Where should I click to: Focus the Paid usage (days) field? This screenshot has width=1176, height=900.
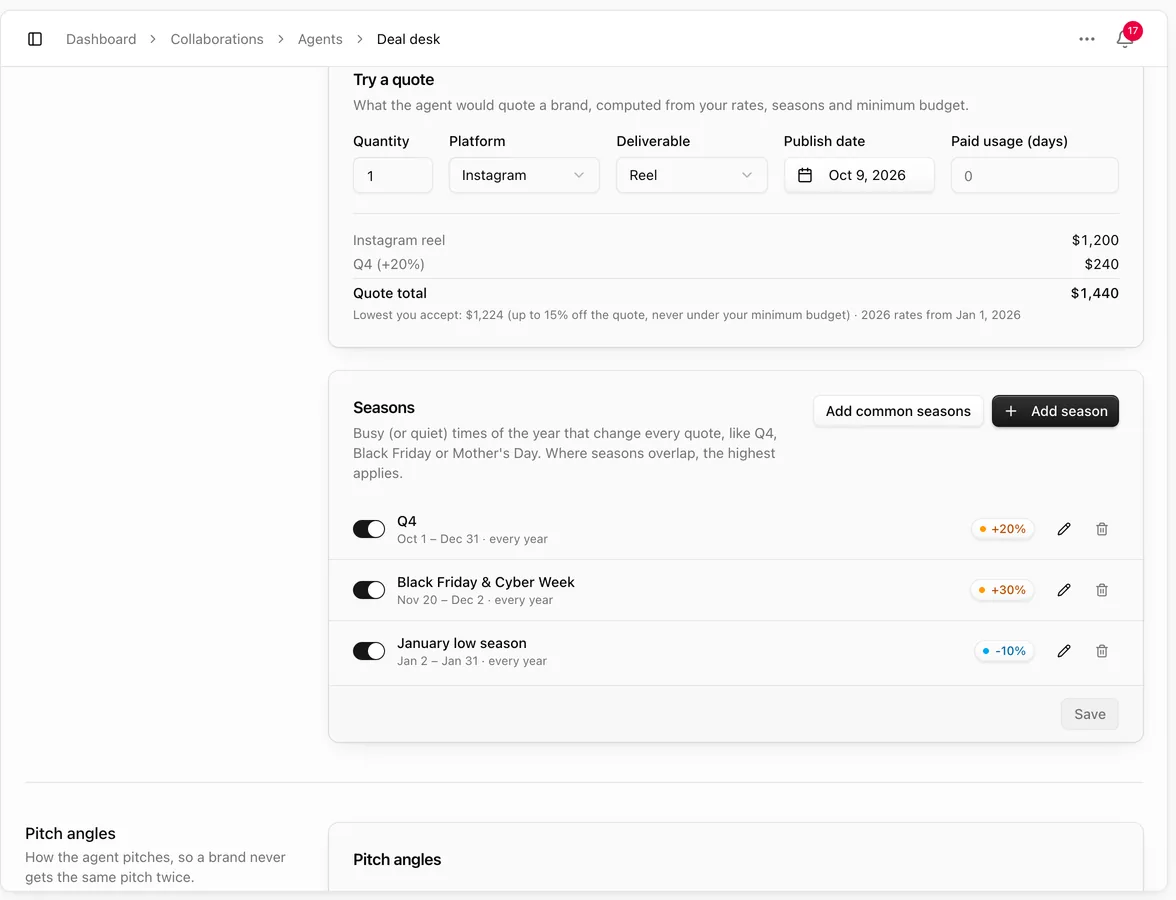tap(1034, 176)
